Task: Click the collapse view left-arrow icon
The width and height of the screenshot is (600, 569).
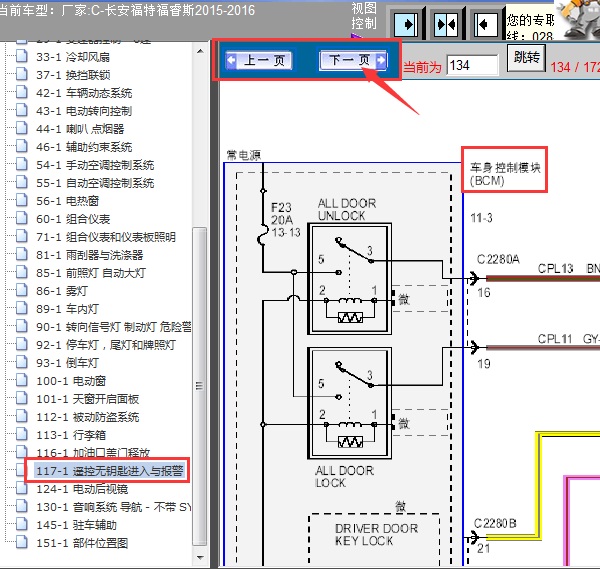Action: [486, 24]
